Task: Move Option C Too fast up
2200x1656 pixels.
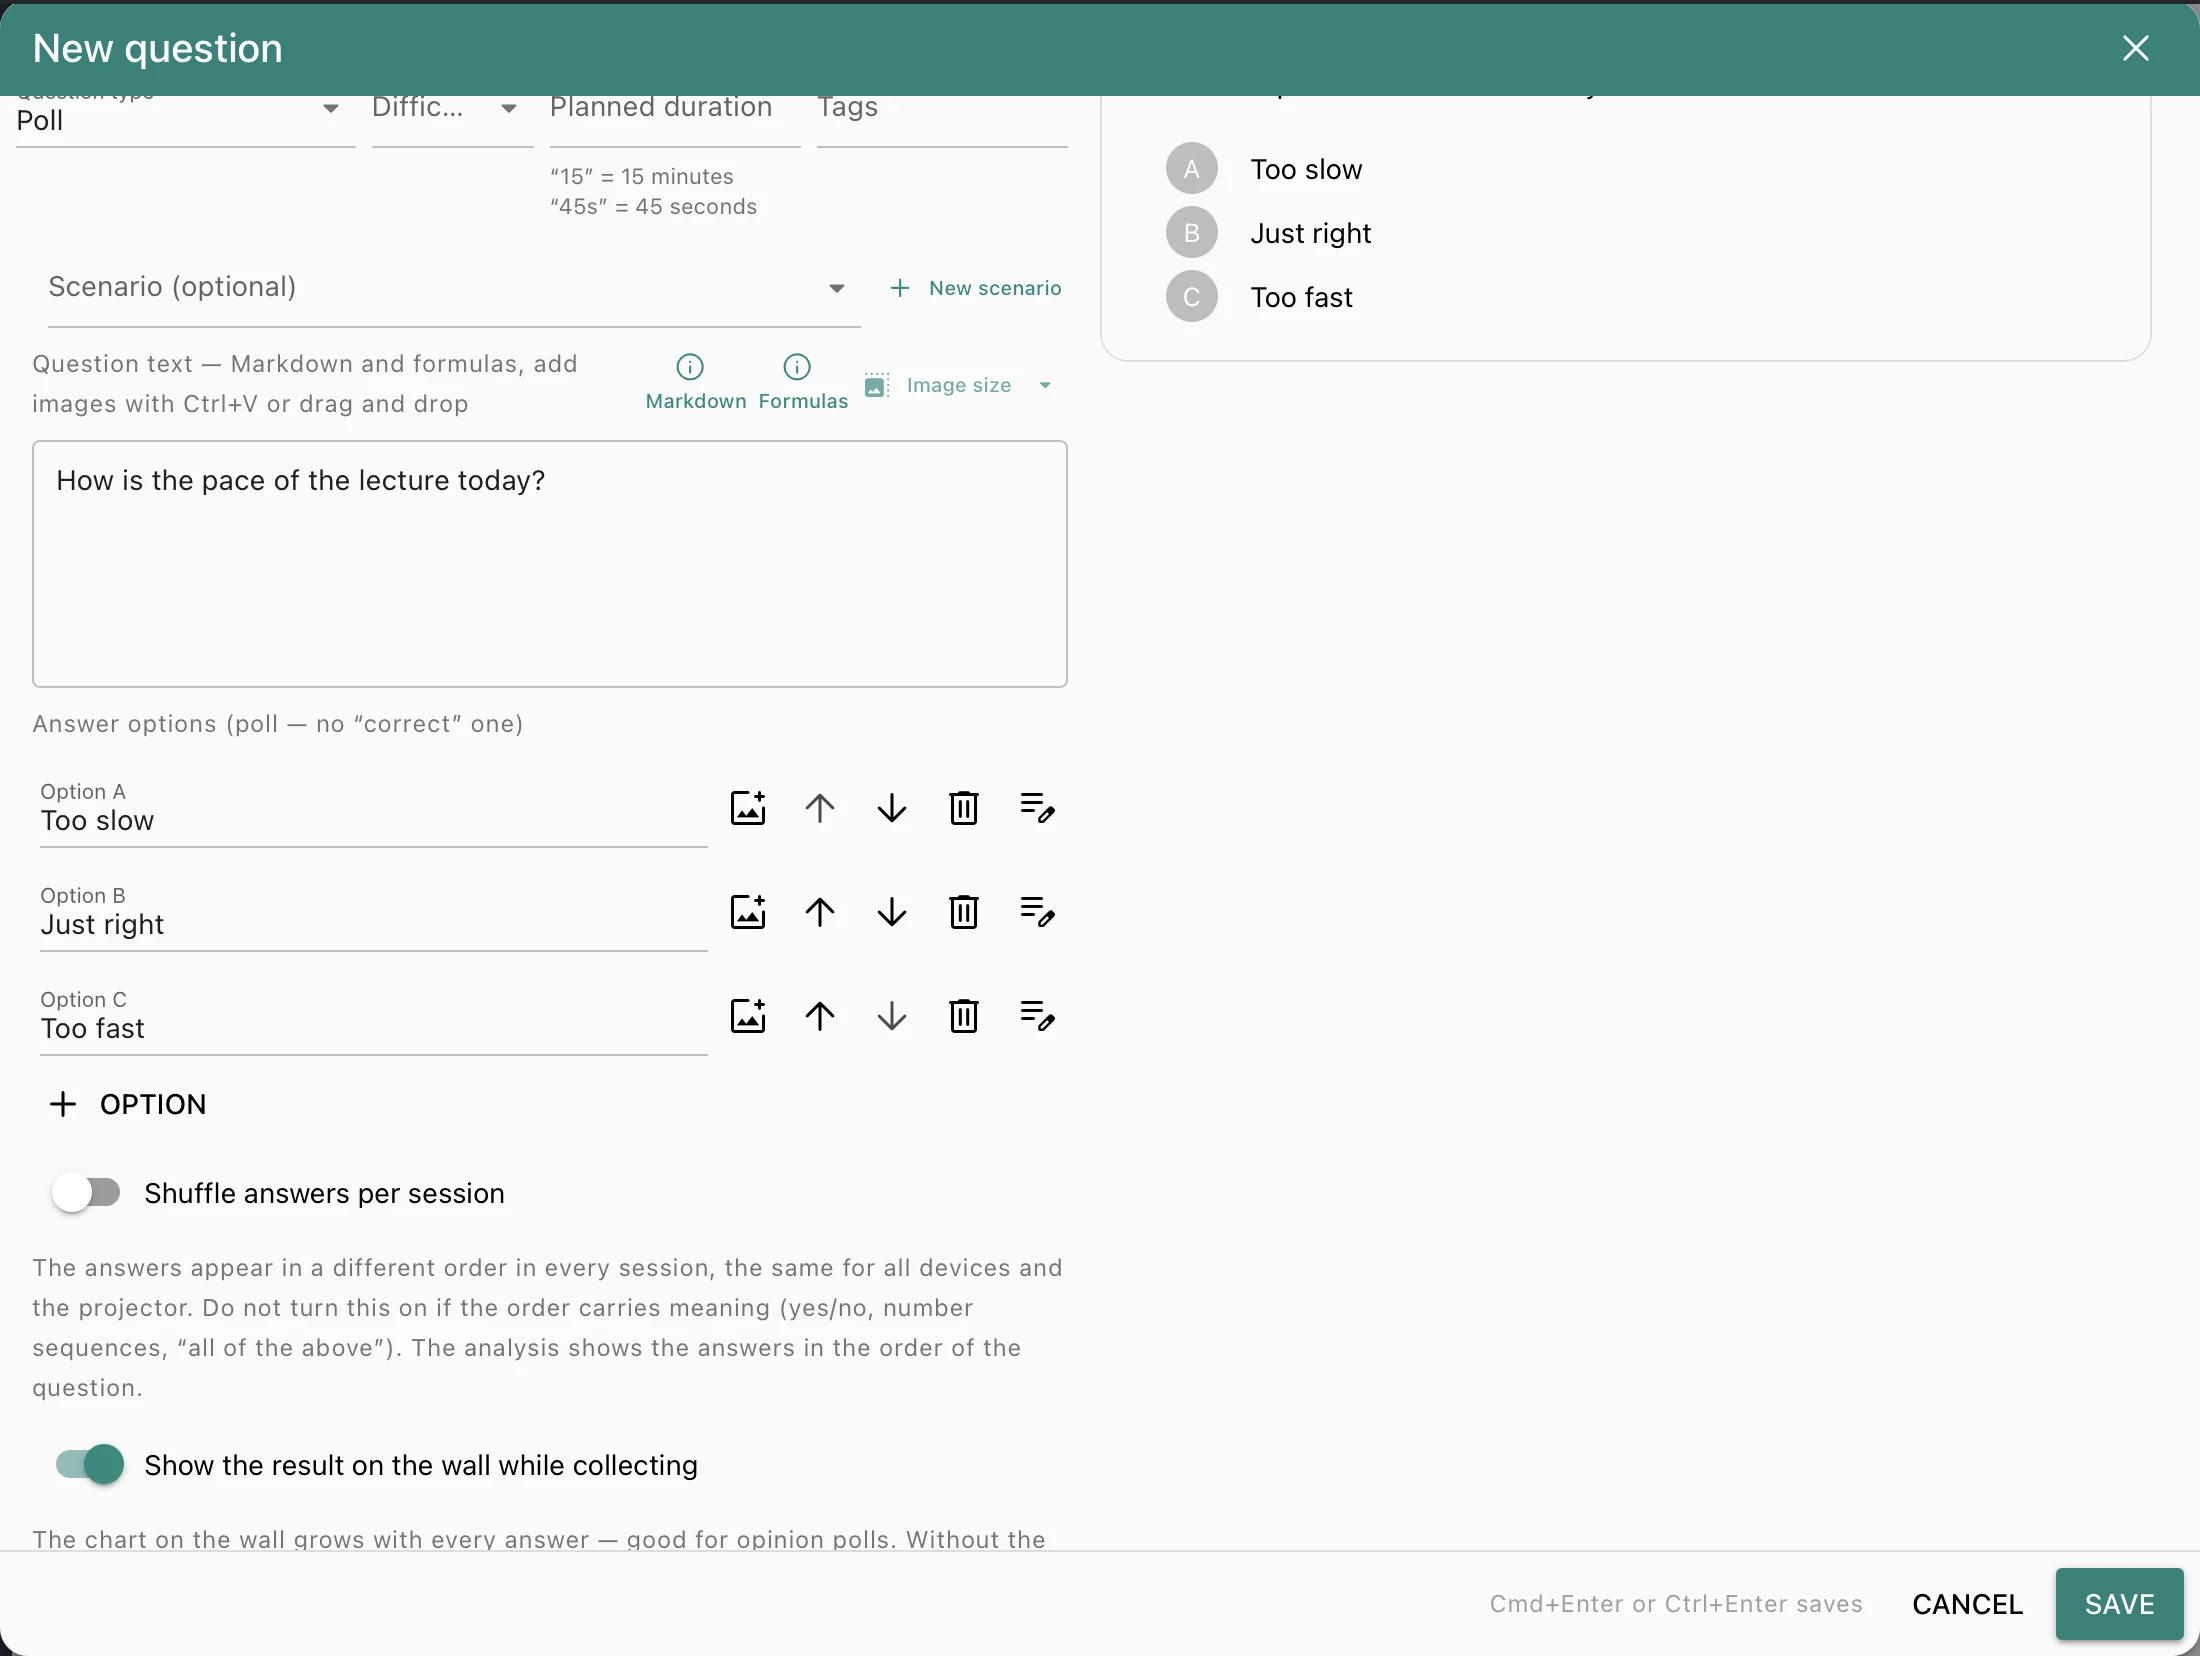Action: pyautogui.click(x=820, y=1016)
